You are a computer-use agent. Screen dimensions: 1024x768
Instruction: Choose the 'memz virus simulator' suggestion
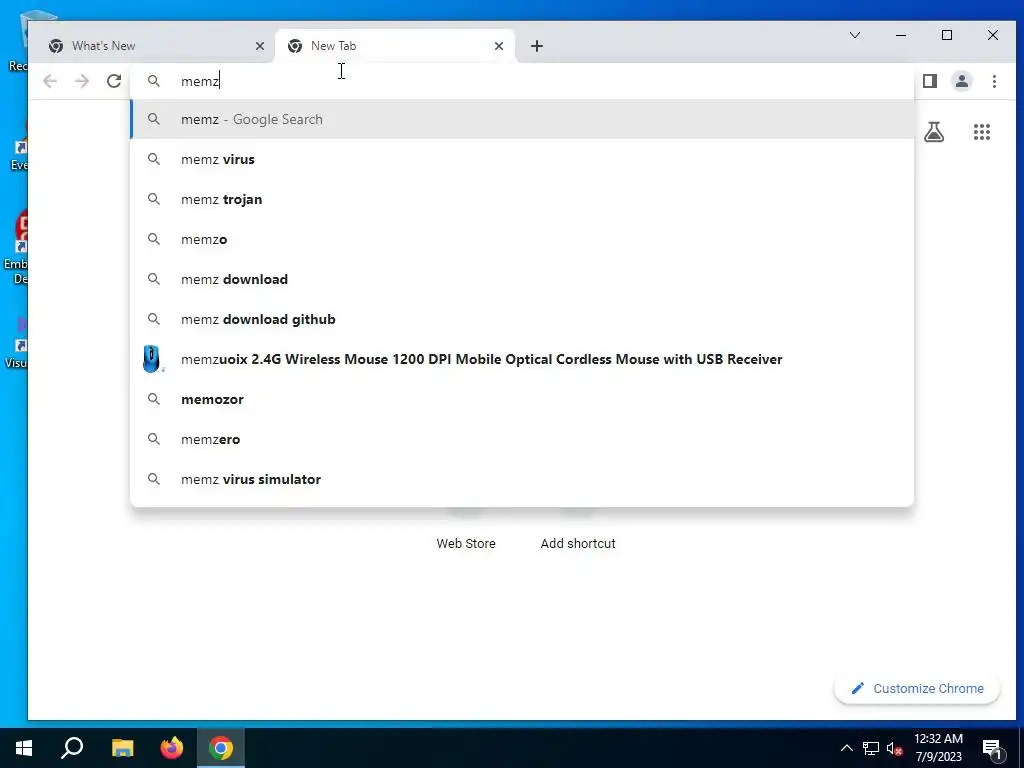coord(522,479)
